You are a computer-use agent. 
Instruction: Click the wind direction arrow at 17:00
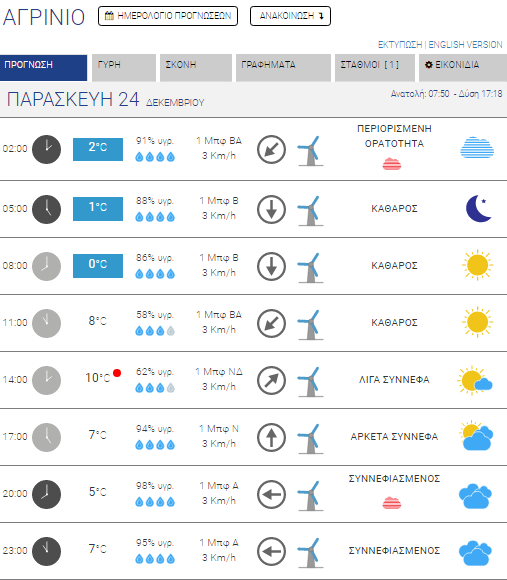271,437
